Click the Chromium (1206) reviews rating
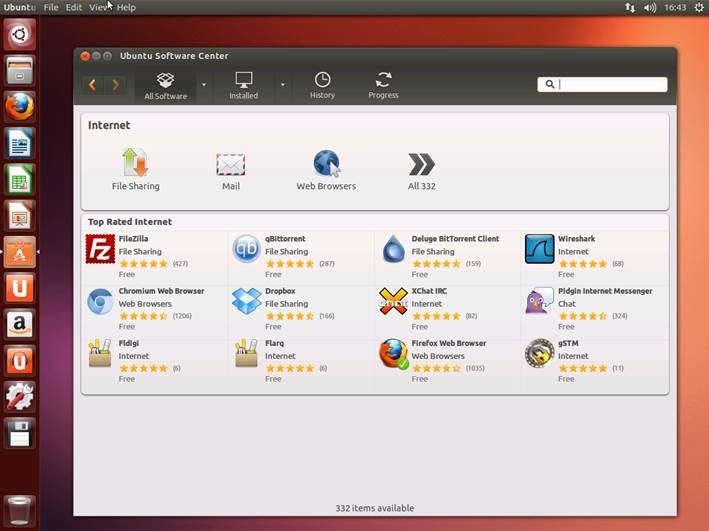This screenshot has width=709, height=531. pos(155,316)
